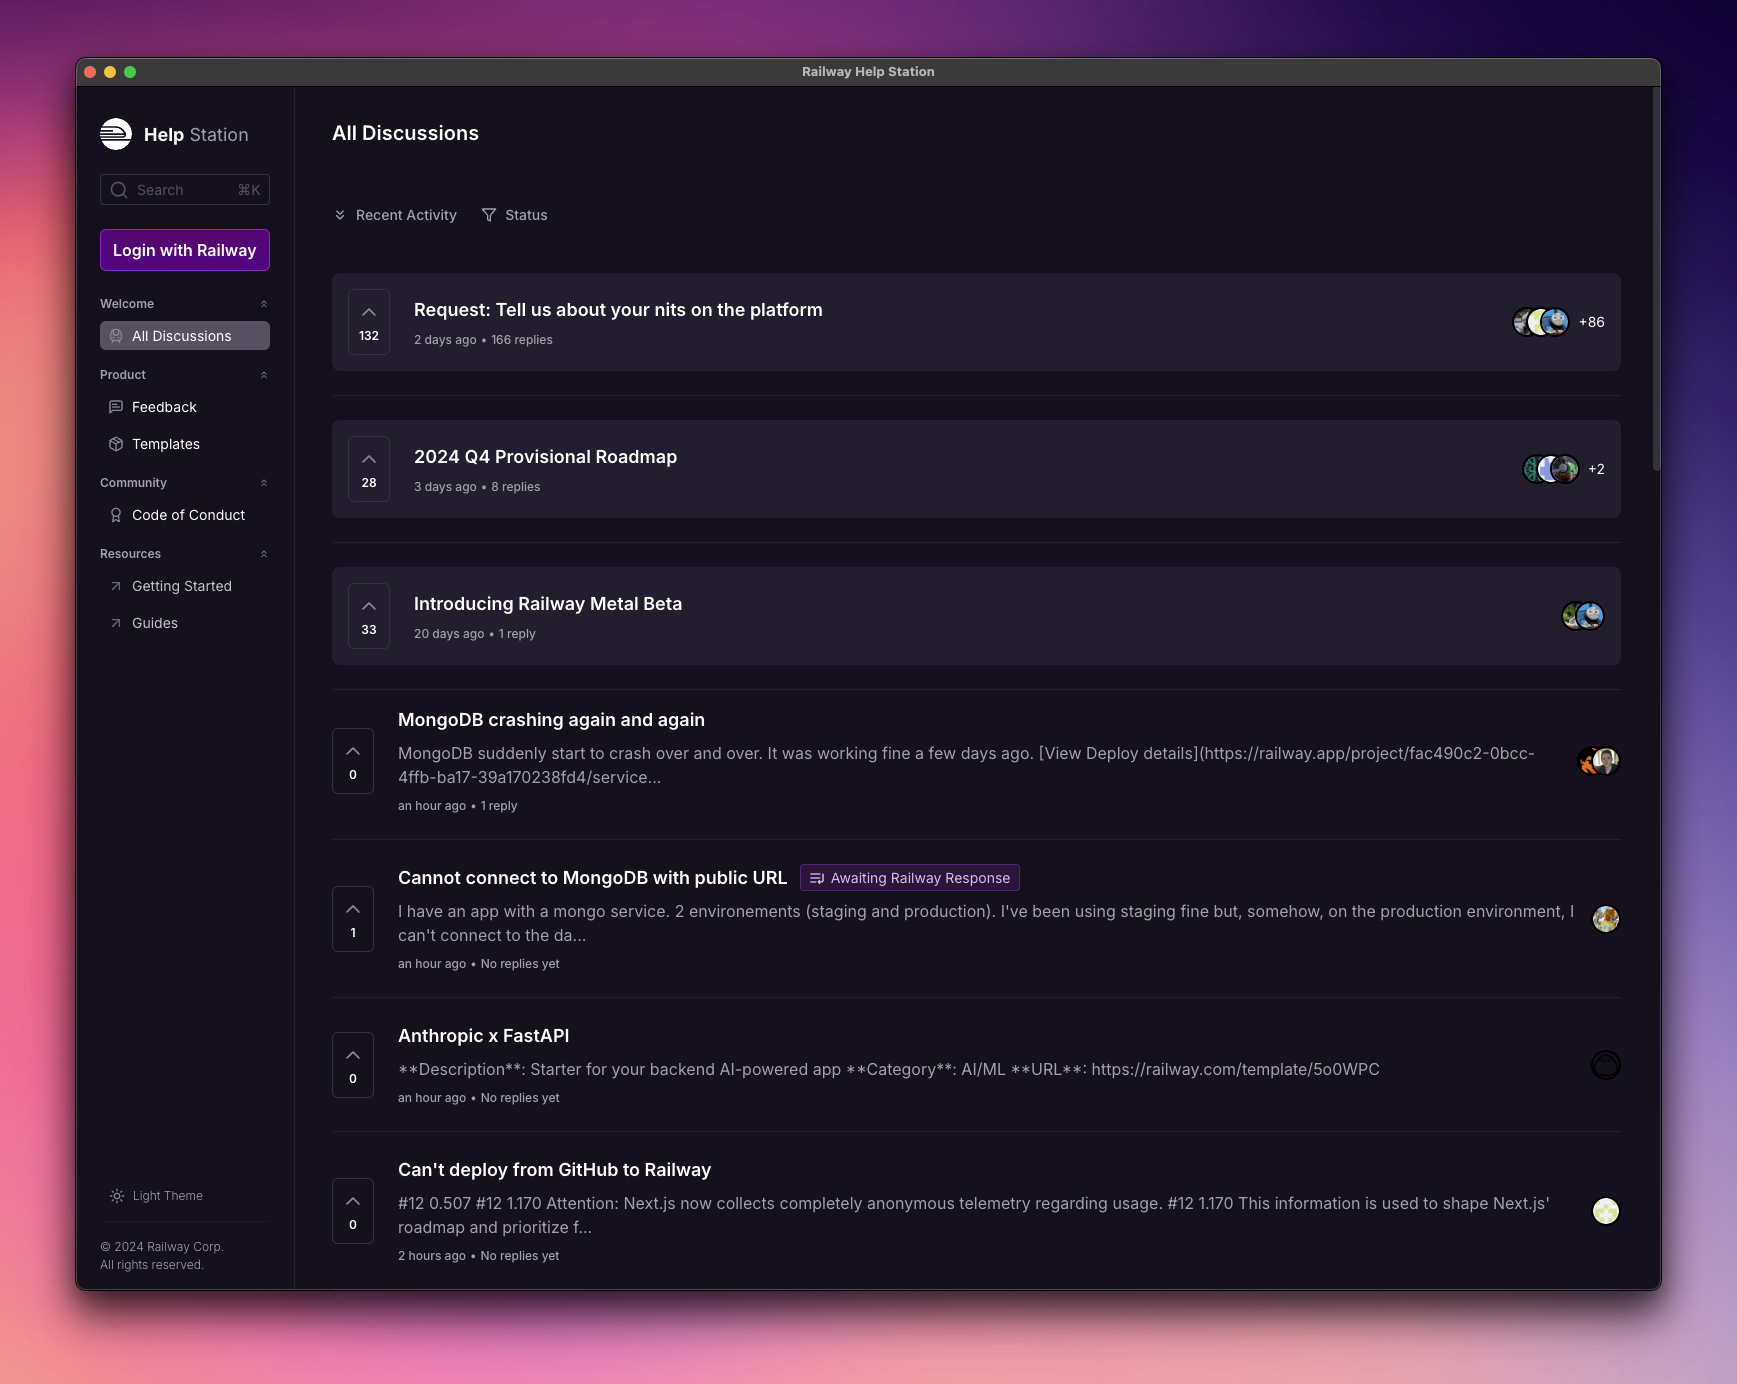Open Getting Started resource
1737x1384 pixels.
click(x=185, y=586)
